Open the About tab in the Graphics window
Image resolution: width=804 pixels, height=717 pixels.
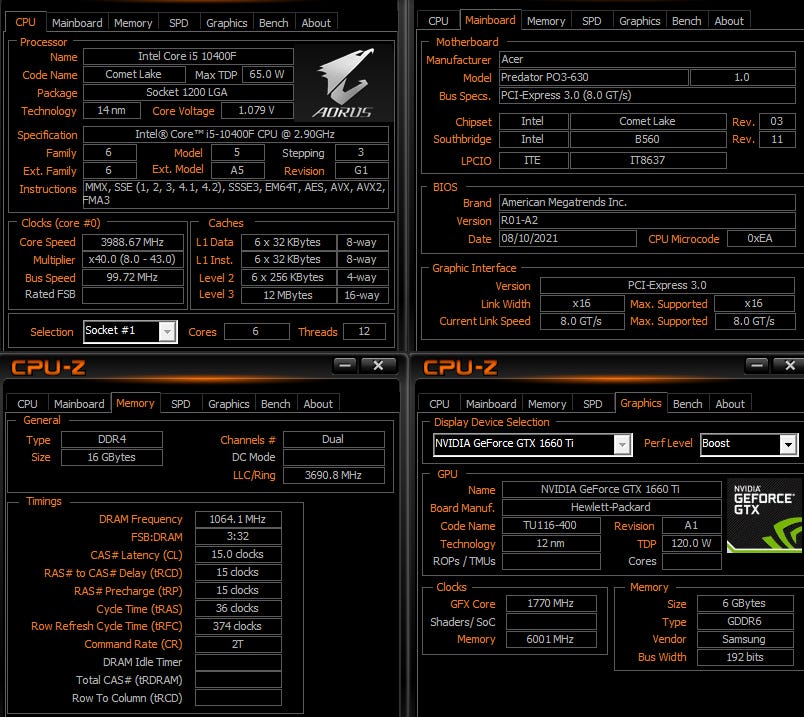(x=730, y=404)
